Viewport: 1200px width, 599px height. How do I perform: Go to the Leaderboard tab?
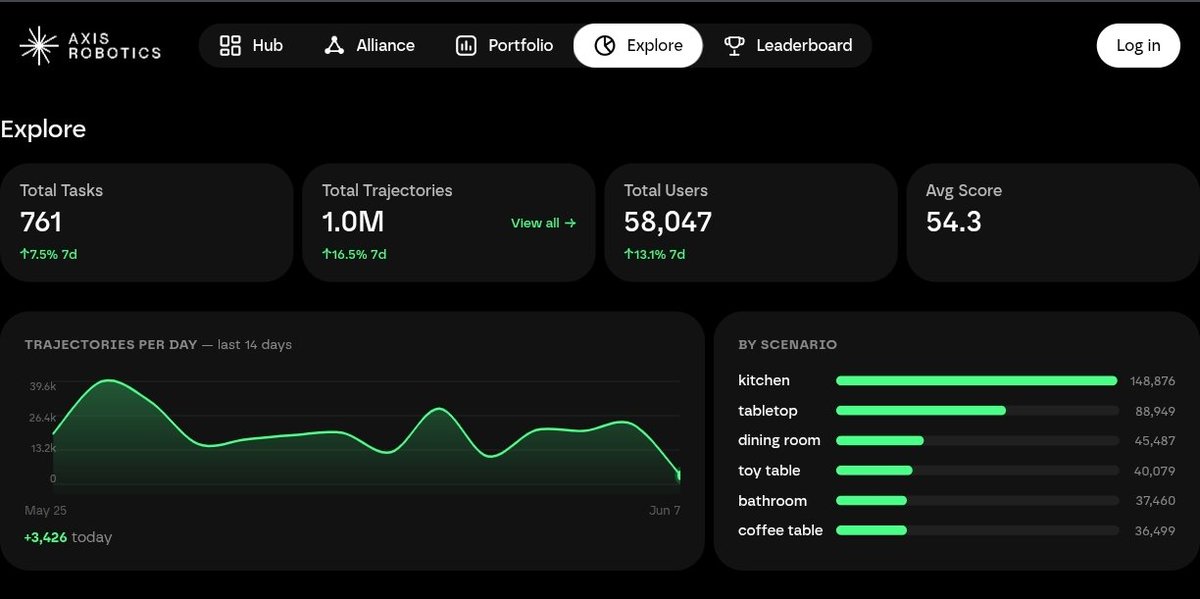788,45
